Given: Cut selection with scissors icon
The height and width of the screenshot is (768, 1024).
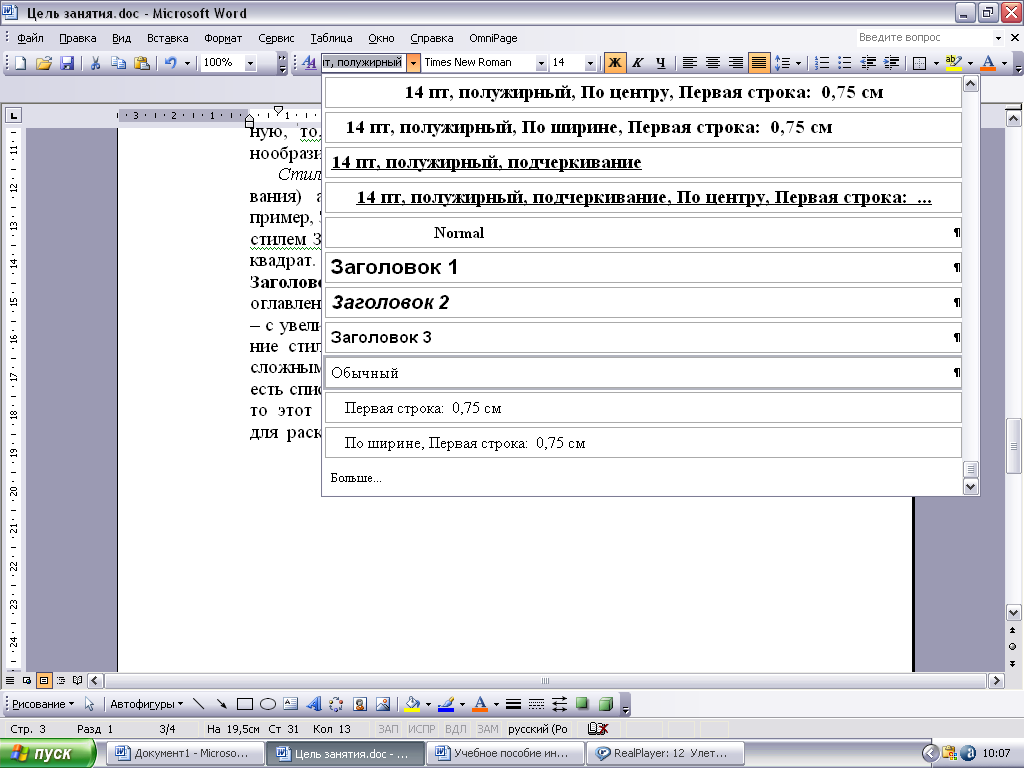Looking at the screenshot, I should click(x=95, y=63).
